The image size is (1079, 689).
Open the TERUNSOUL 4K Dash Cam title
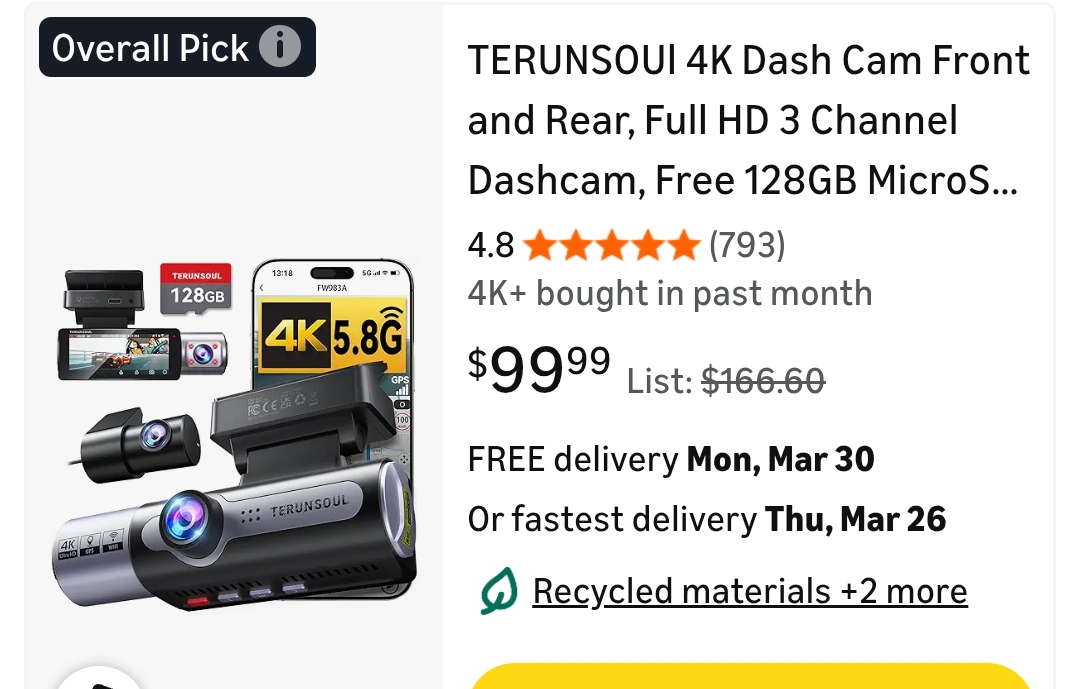[748, 121]
